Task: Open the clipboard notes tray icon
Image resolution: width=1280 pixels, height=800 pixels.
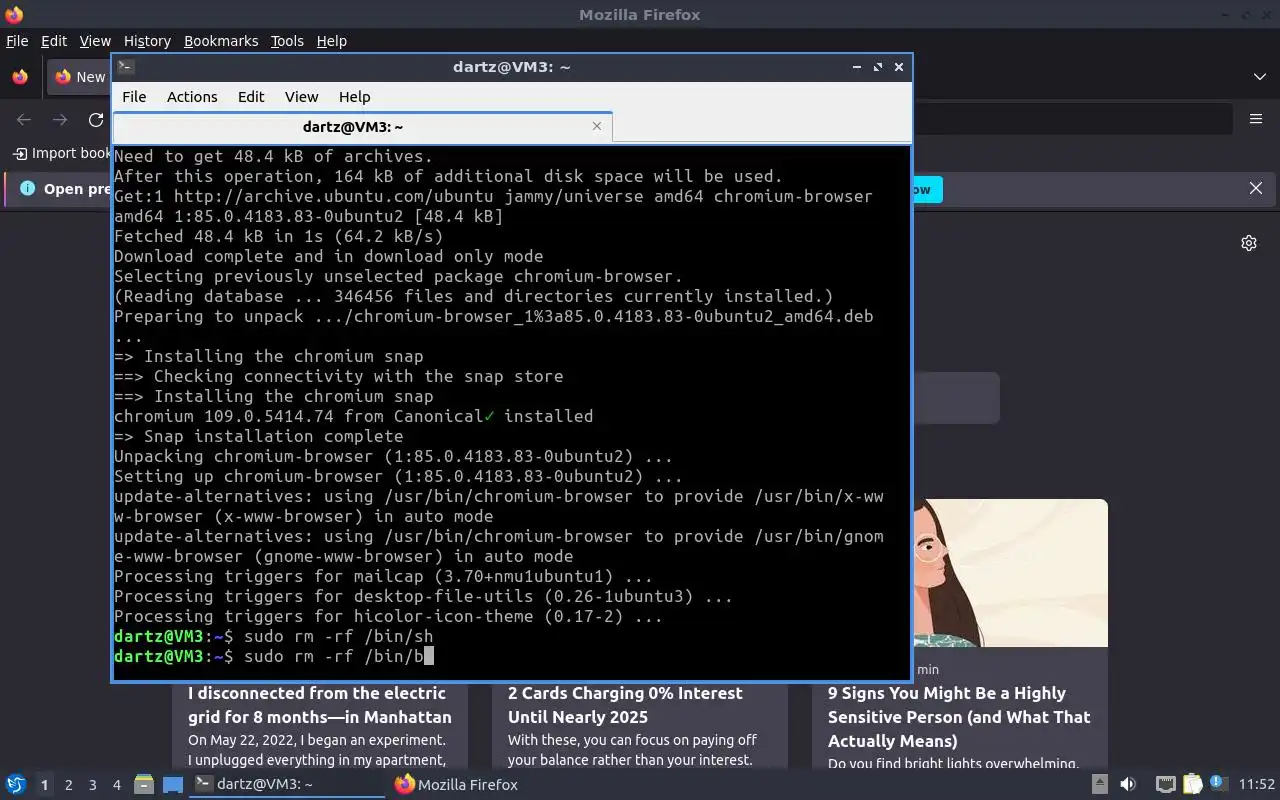Action: click(x=1192, y=785)
